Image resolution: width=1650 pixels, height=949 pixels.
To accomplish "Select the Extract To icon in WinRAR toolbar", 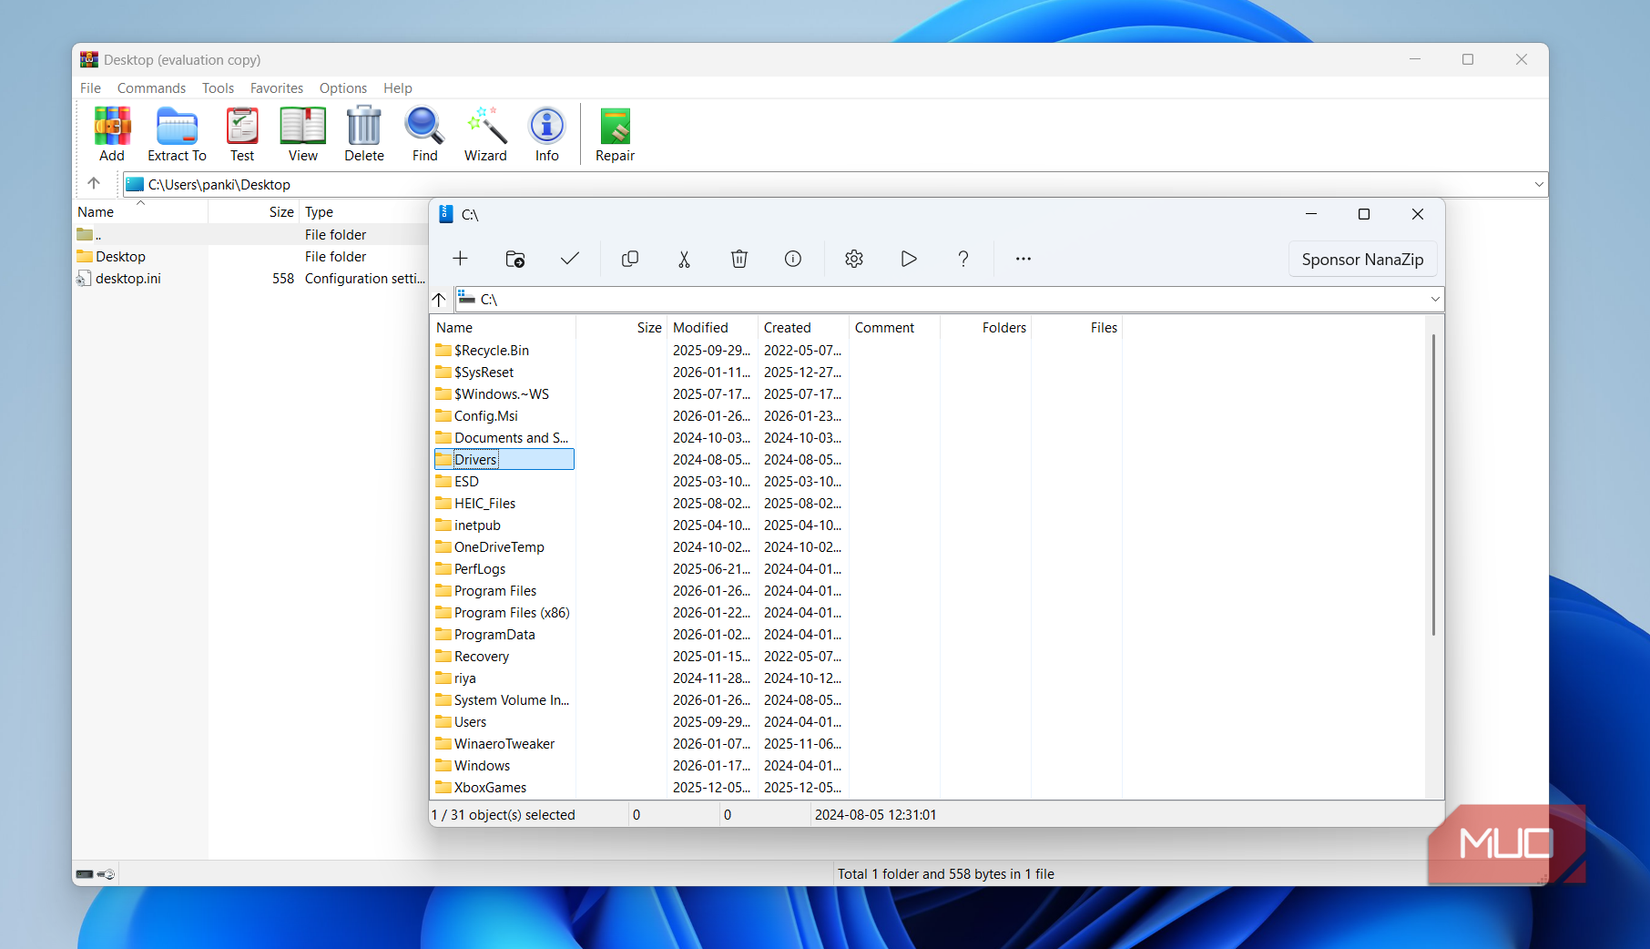I will [176, 133].
